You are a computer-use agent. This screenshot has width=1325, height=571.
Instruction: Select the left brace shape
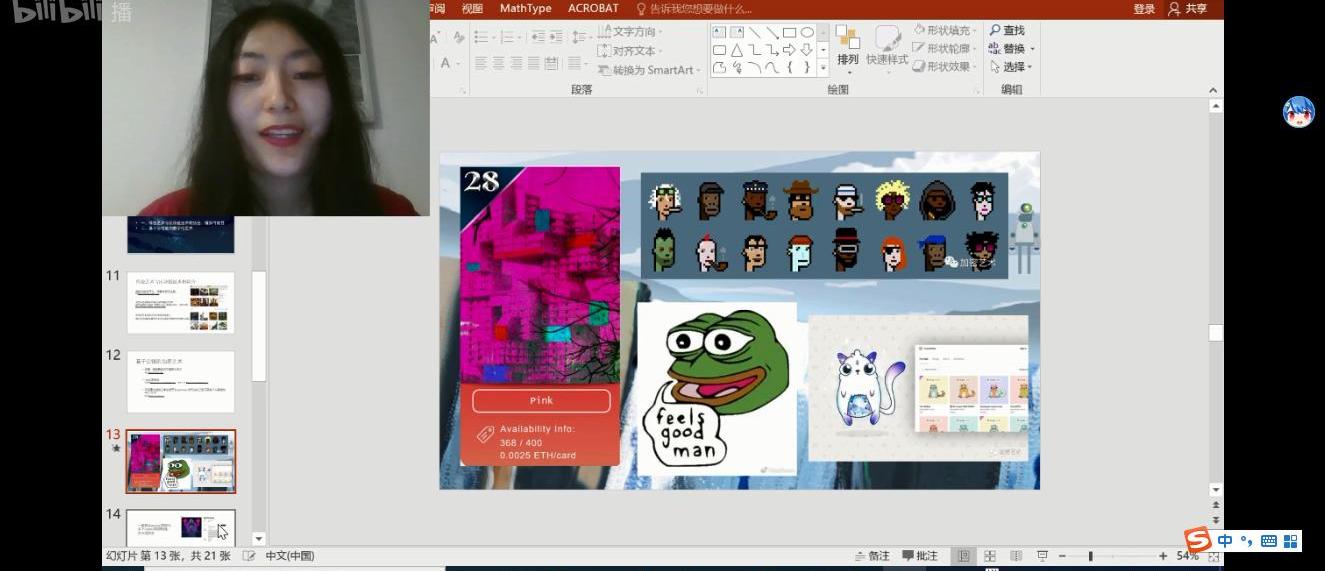pos(789,67)
